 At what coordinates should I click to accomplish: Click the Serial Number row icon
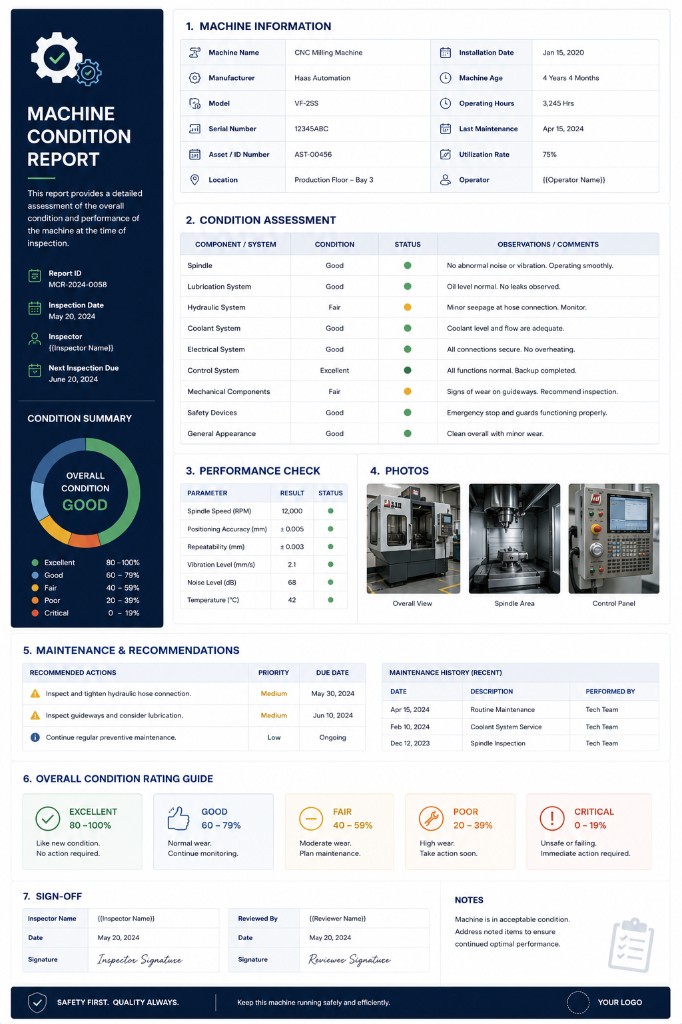(194, 129)
